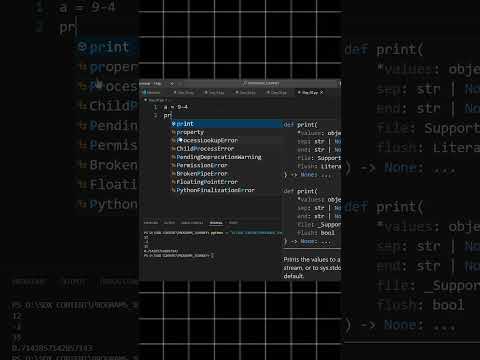Viewport: 480px width, 360px height.
Task: Click the class icon beside PermissionError
Action: click(174, 165)
